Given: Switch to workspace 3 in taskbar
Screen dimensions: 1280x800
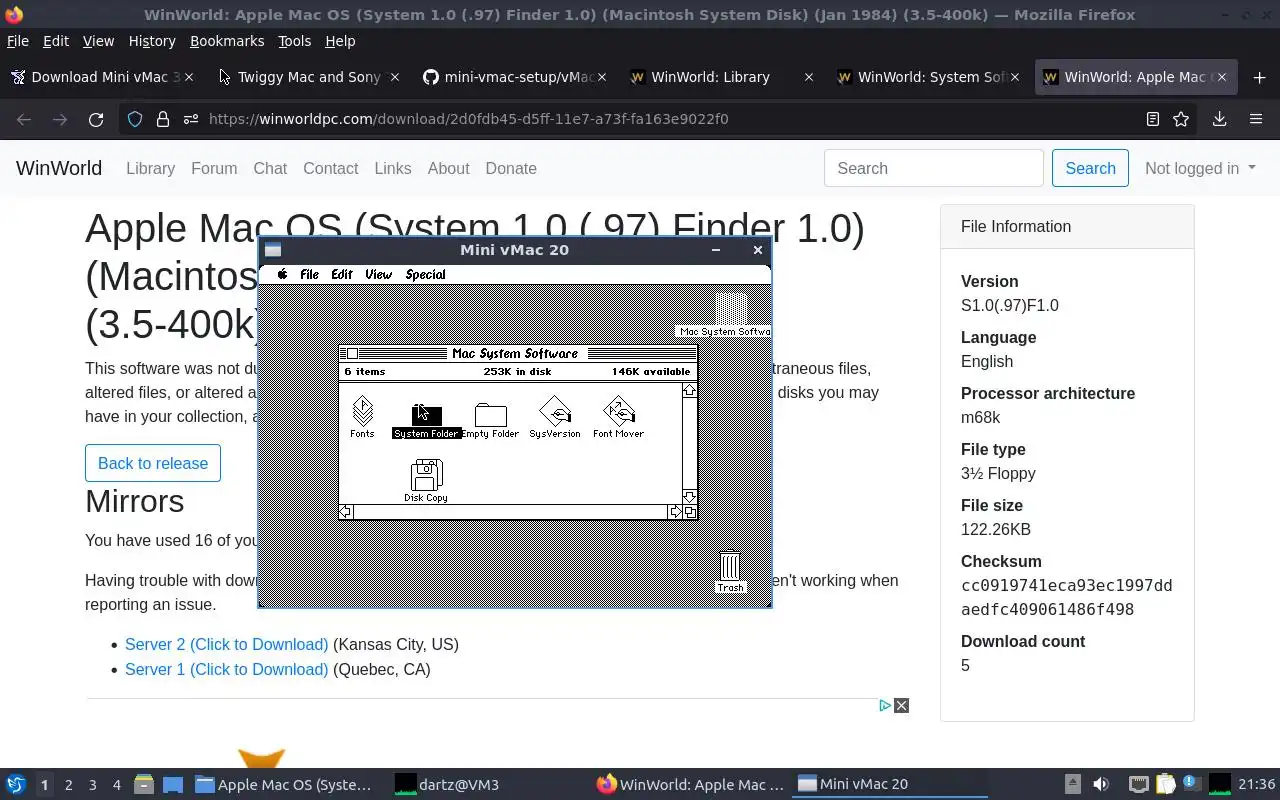Looking at the screenshot, I should click(92, 785).
